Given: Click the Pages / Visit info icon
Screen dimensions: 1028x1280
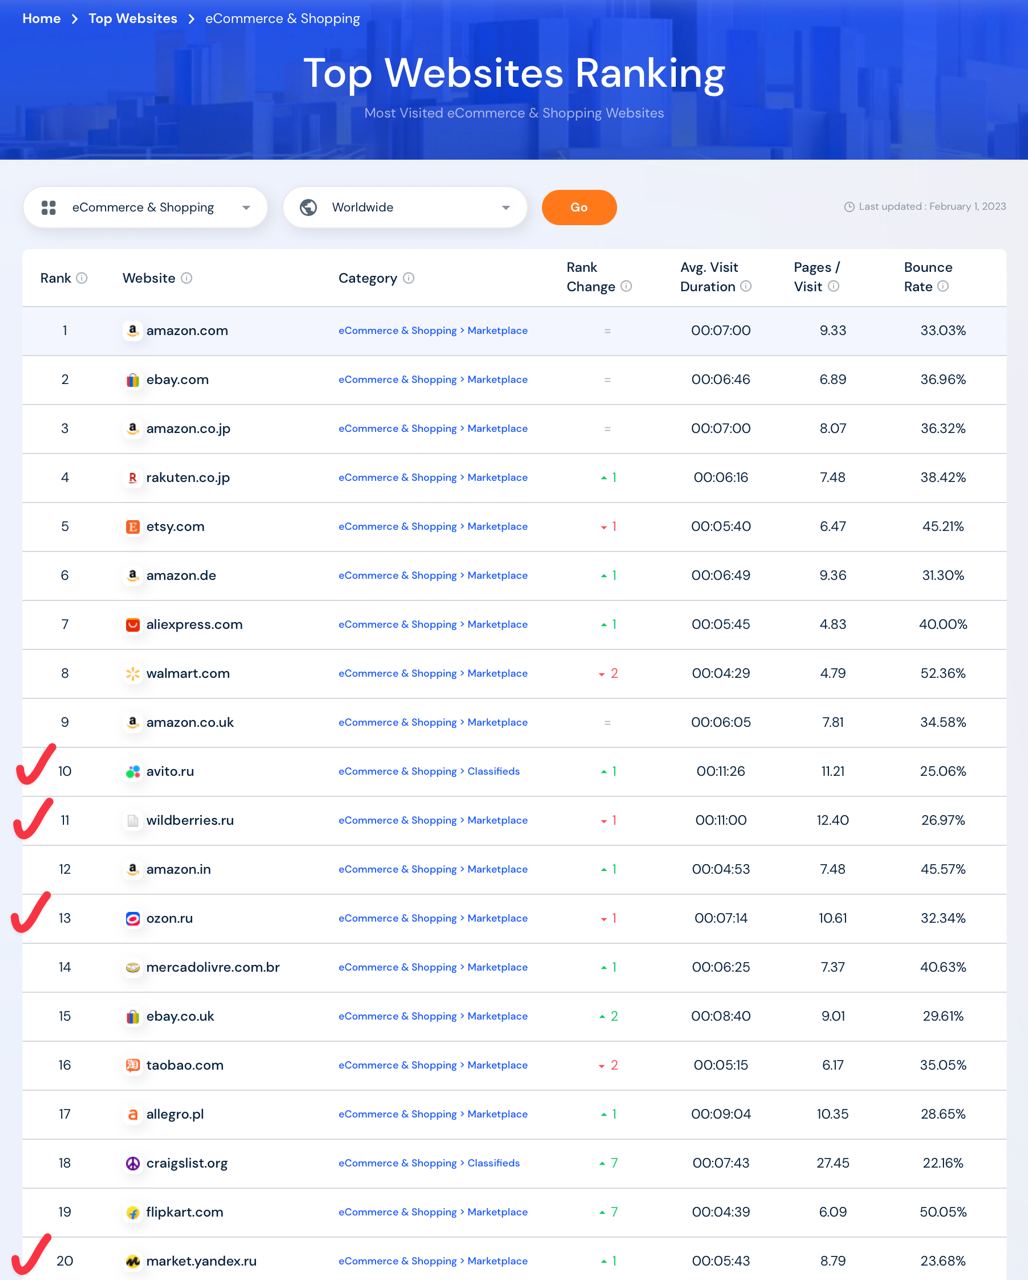Looking at the screenshot, I should [833, 286].
